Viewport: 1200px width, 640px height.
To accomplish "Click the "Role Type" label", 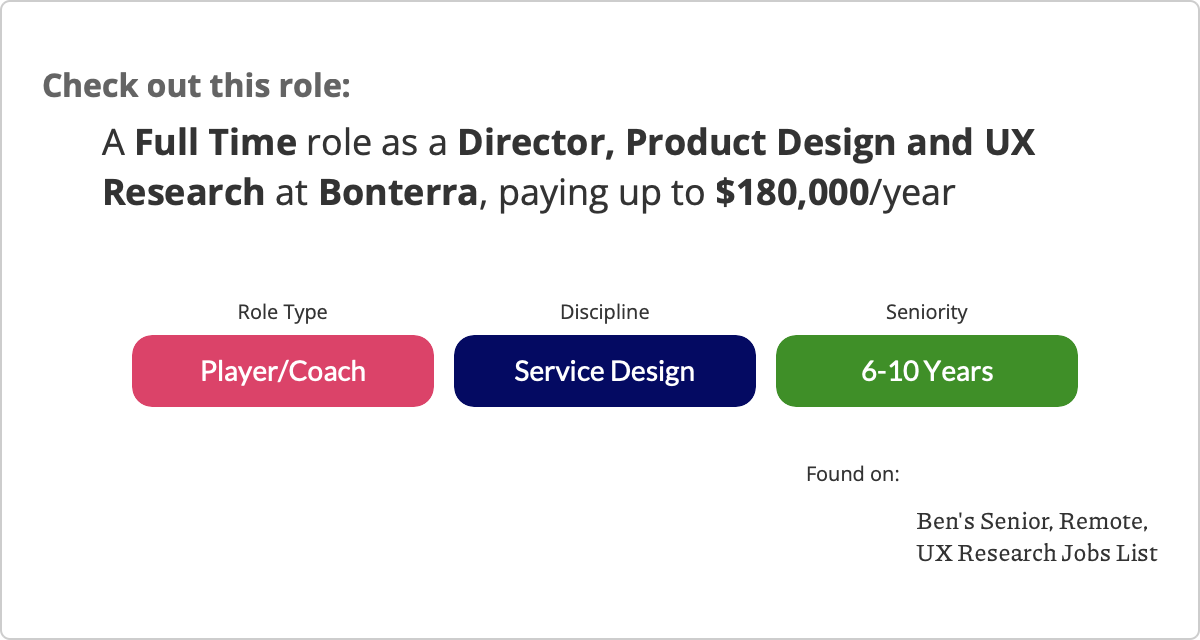I will [x=282, y=312].
